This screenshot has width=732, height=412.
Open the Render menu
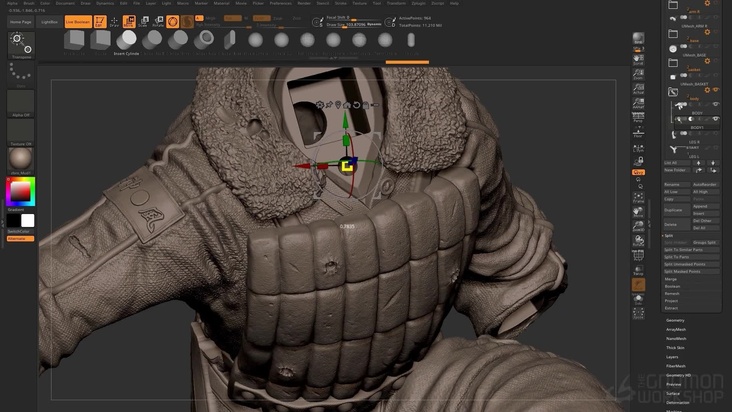tap(304, 3)
